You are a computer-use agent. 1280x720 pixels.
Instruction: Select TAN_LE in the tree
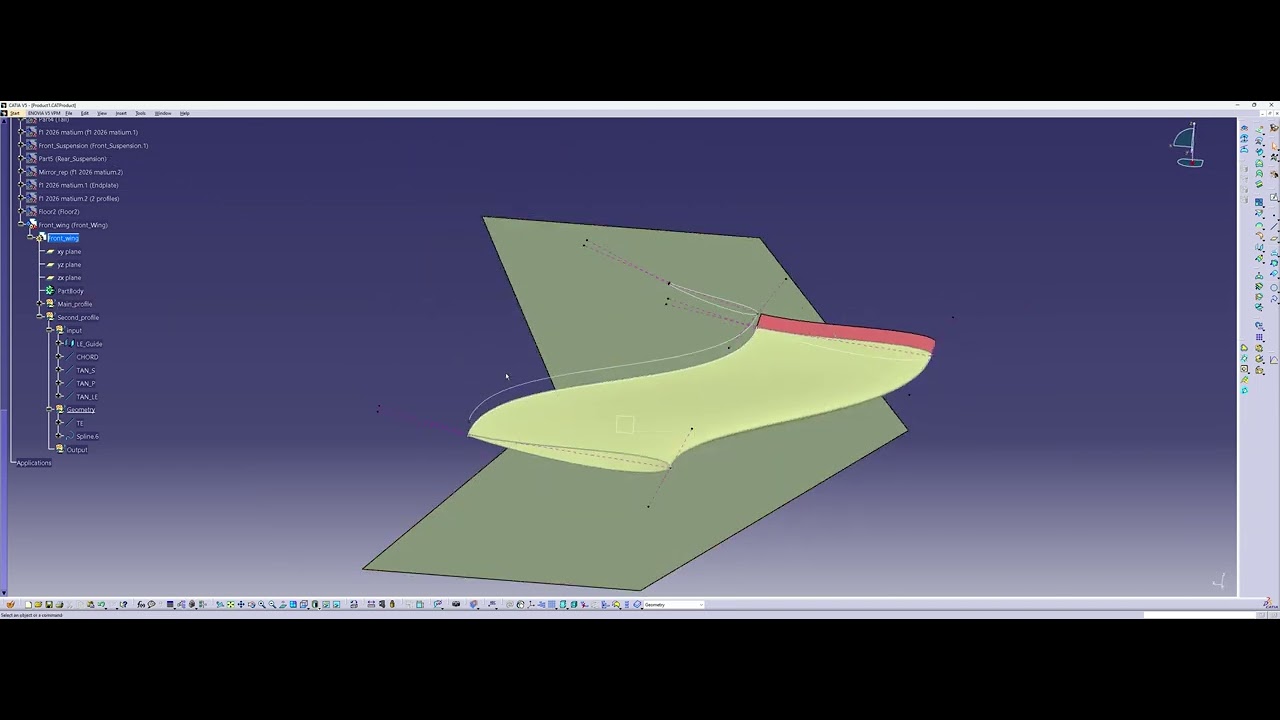87,396
